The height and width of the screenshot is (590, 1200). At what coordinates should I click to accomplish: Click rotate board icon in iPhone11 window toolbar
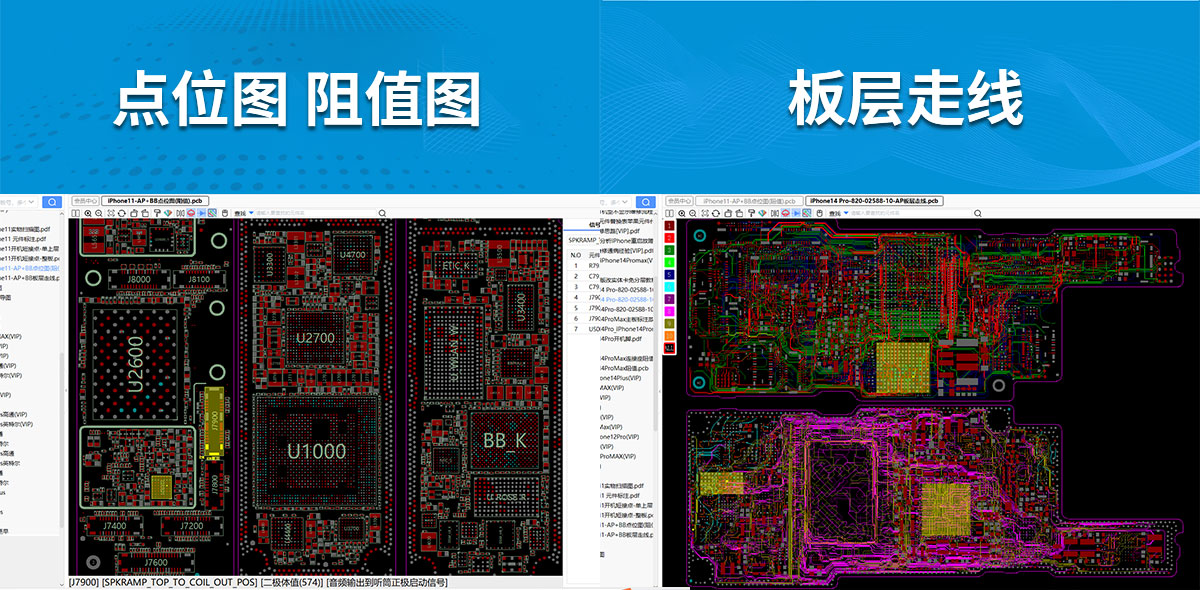point(122,213)
